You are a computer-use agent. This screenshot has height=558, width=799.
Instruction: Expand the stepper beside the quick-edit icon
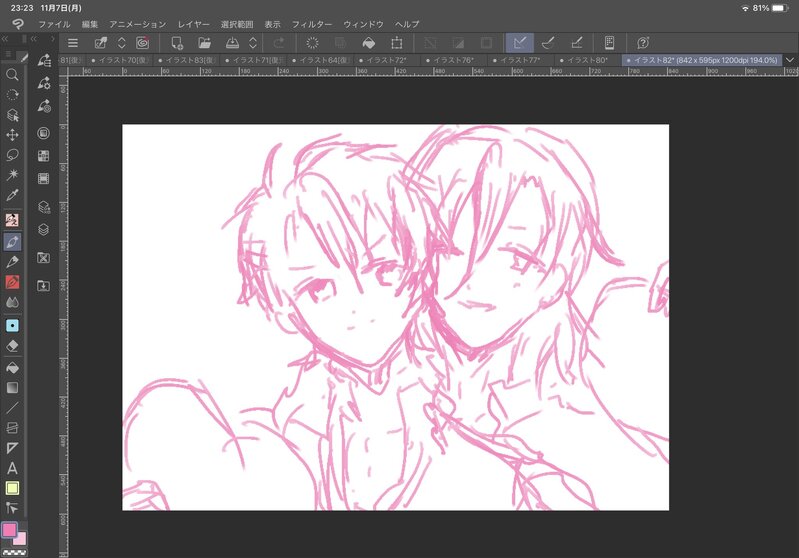(x=122, y=43)
